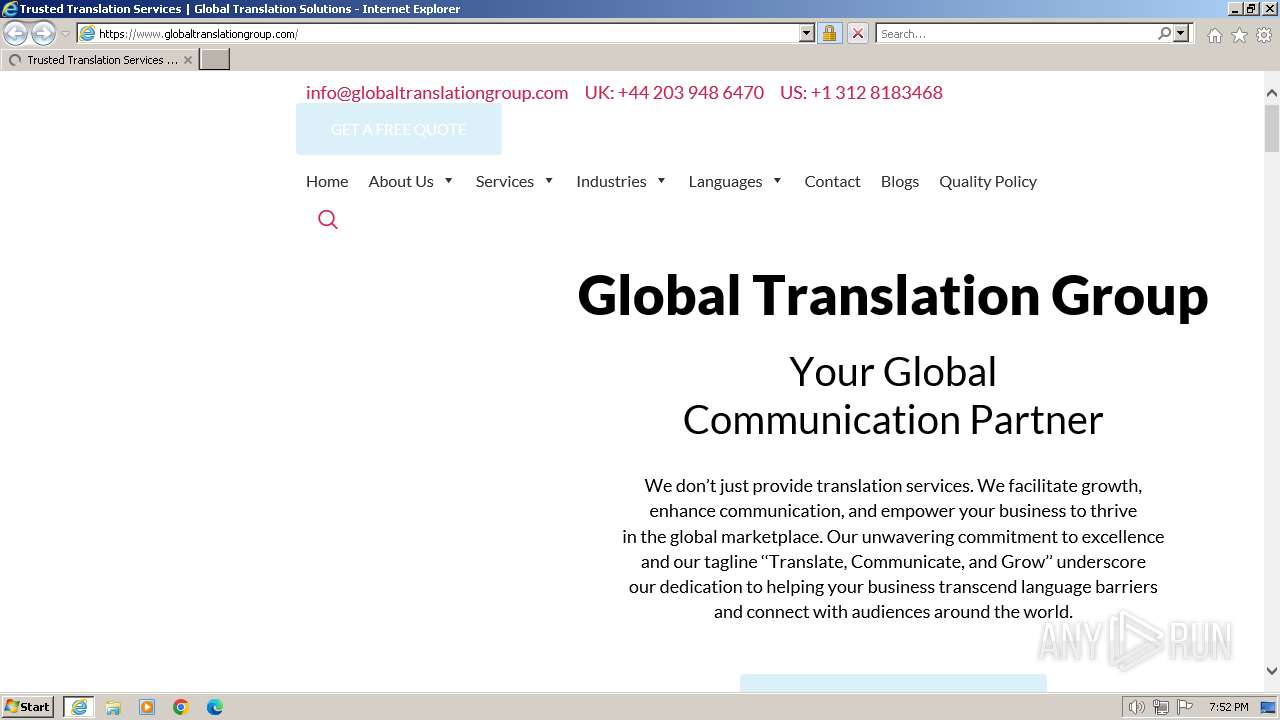Open the Home icon in browser toolbar

pos(1214,35)
